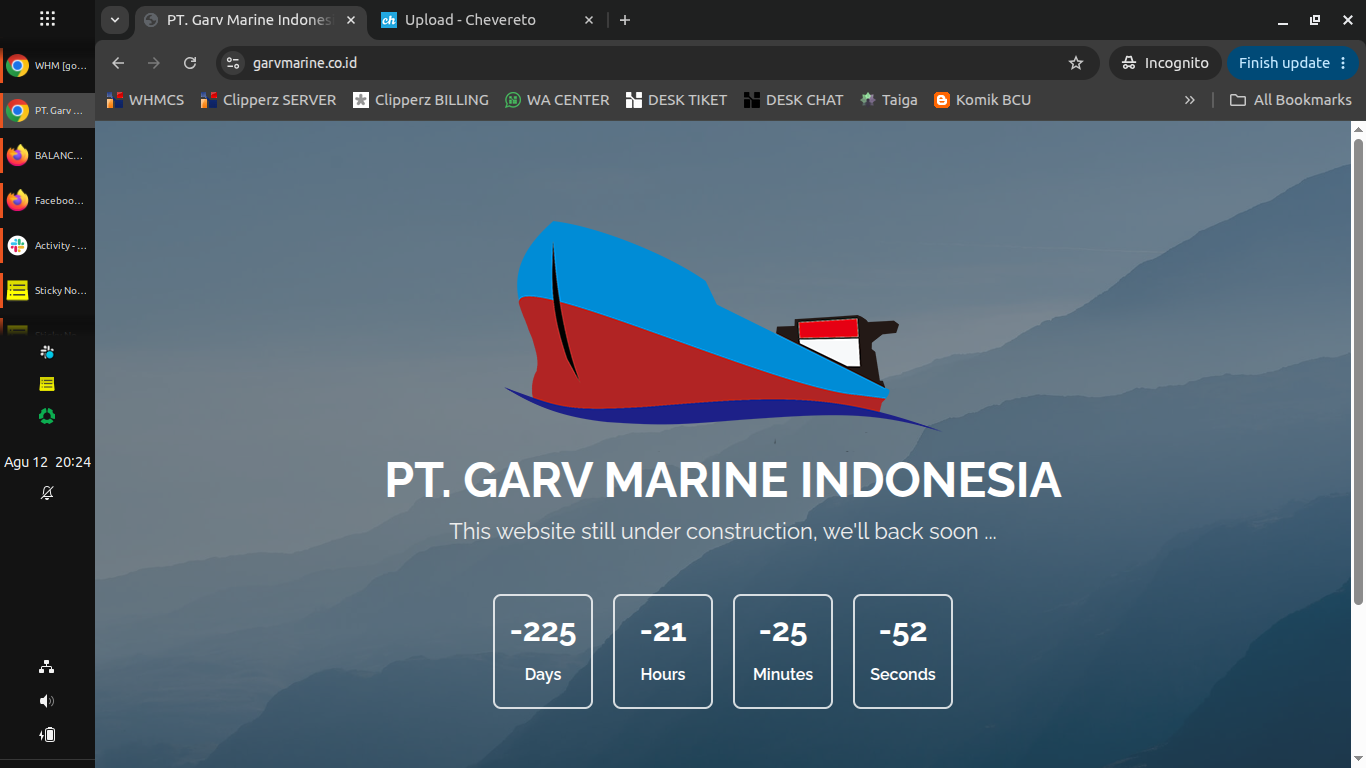Close the Chrome browser window
The height and width of the screenshot is (768, 1366).
tap(1347, 20)
